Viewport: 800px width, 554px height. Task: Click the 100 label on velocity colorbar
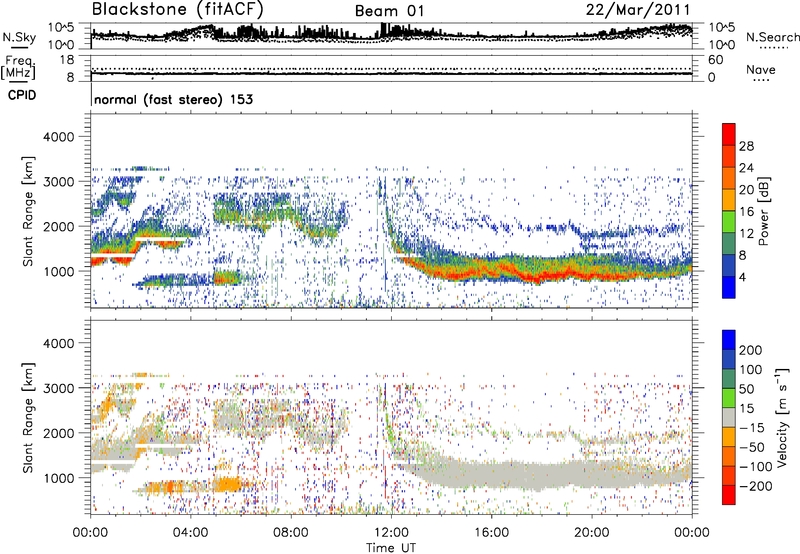pyautogui.click(x=751, y=370)
